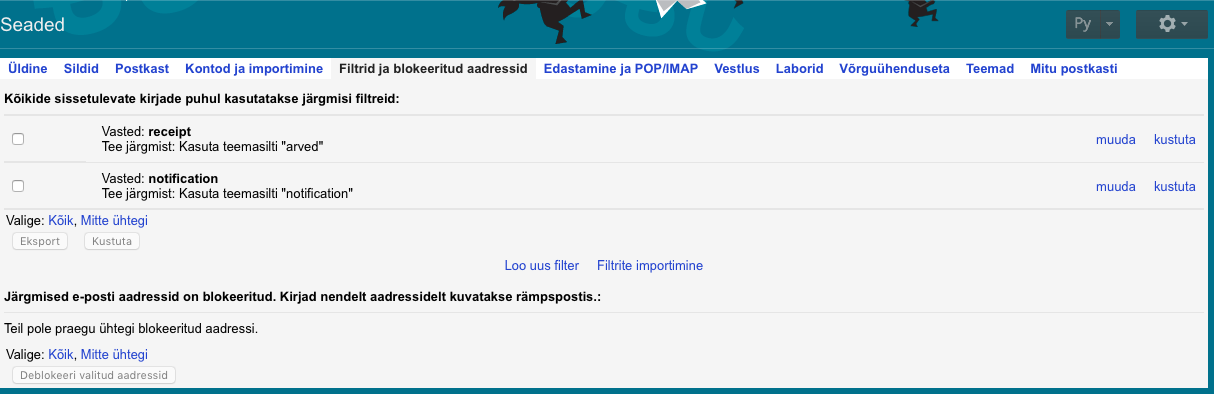
Task: Click kustuta for the notification filter
Action: point(1175,187)
